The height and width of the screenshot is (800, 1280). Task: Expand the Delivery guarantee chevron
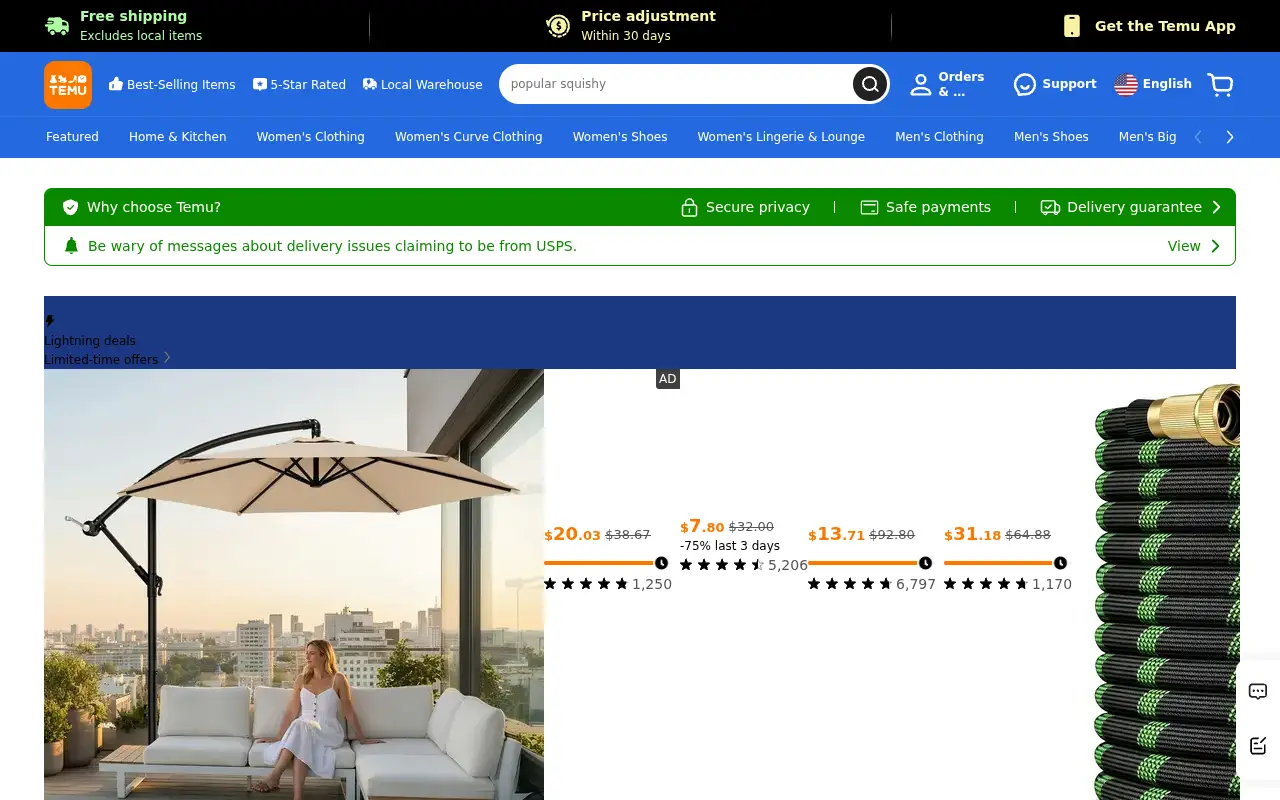pos(1217,207)
